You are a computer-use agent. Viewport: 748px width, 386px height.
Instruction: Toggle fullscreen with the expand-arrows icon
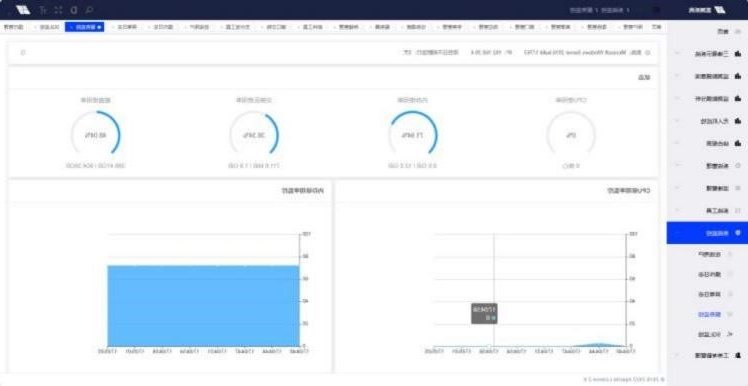58,10
